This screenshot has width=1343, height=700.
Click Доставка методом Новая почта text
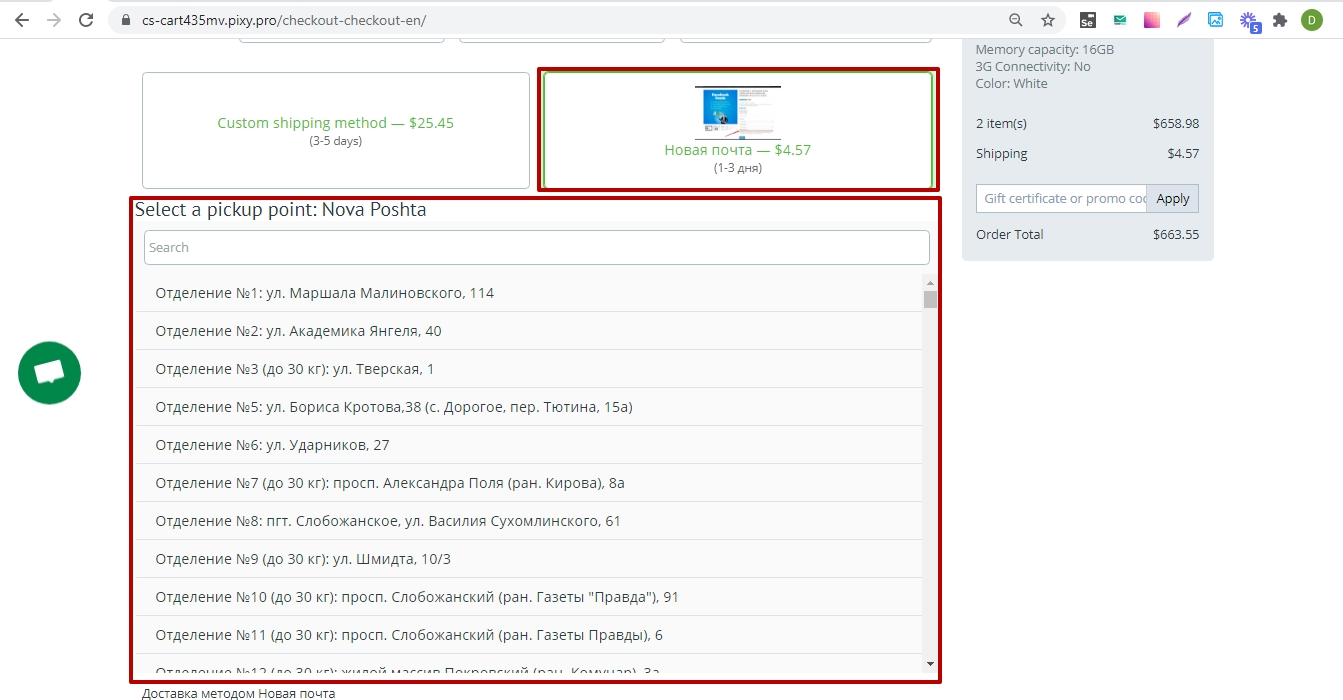[x=239, y=693]
